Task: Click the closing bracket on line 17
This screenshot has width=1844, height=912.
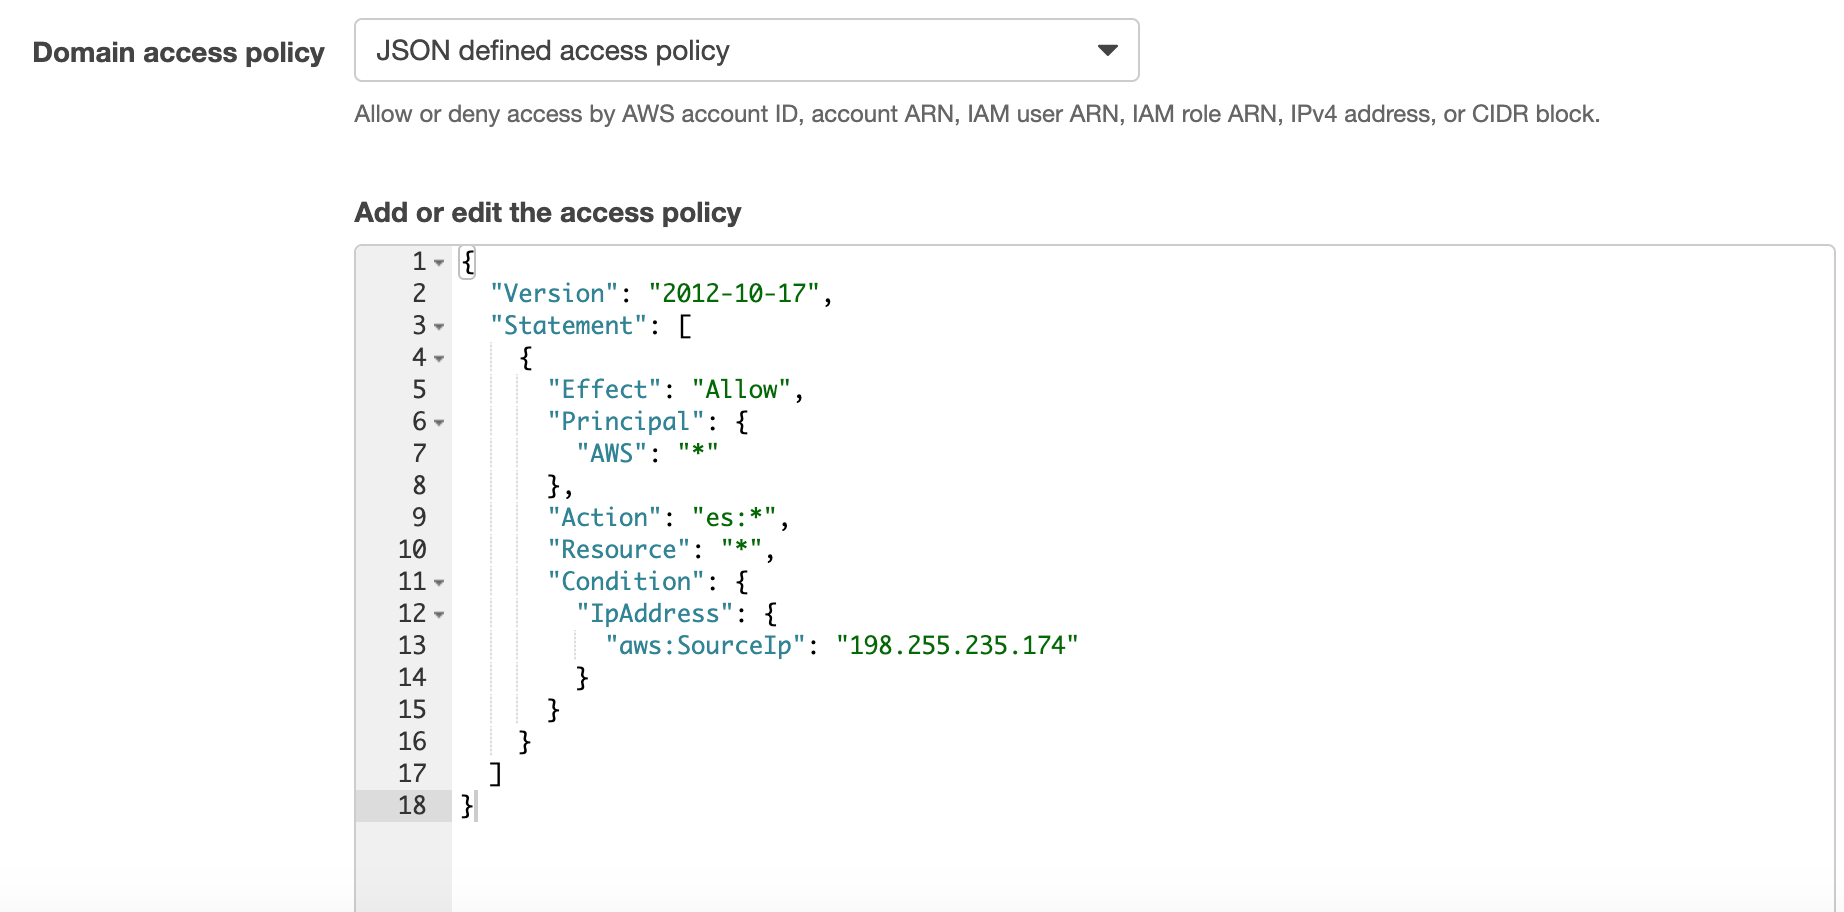Action: 495,773
